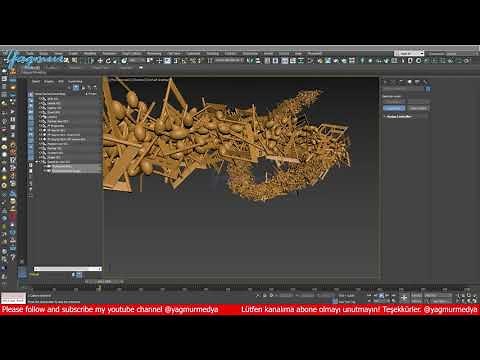
Task: Click the object name field in the command panel
Action: tap(404, 89)
